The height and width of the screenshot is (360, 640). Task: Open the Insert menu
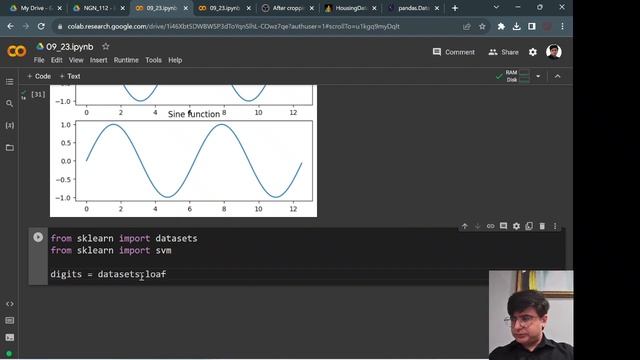(x=98, y=60)
